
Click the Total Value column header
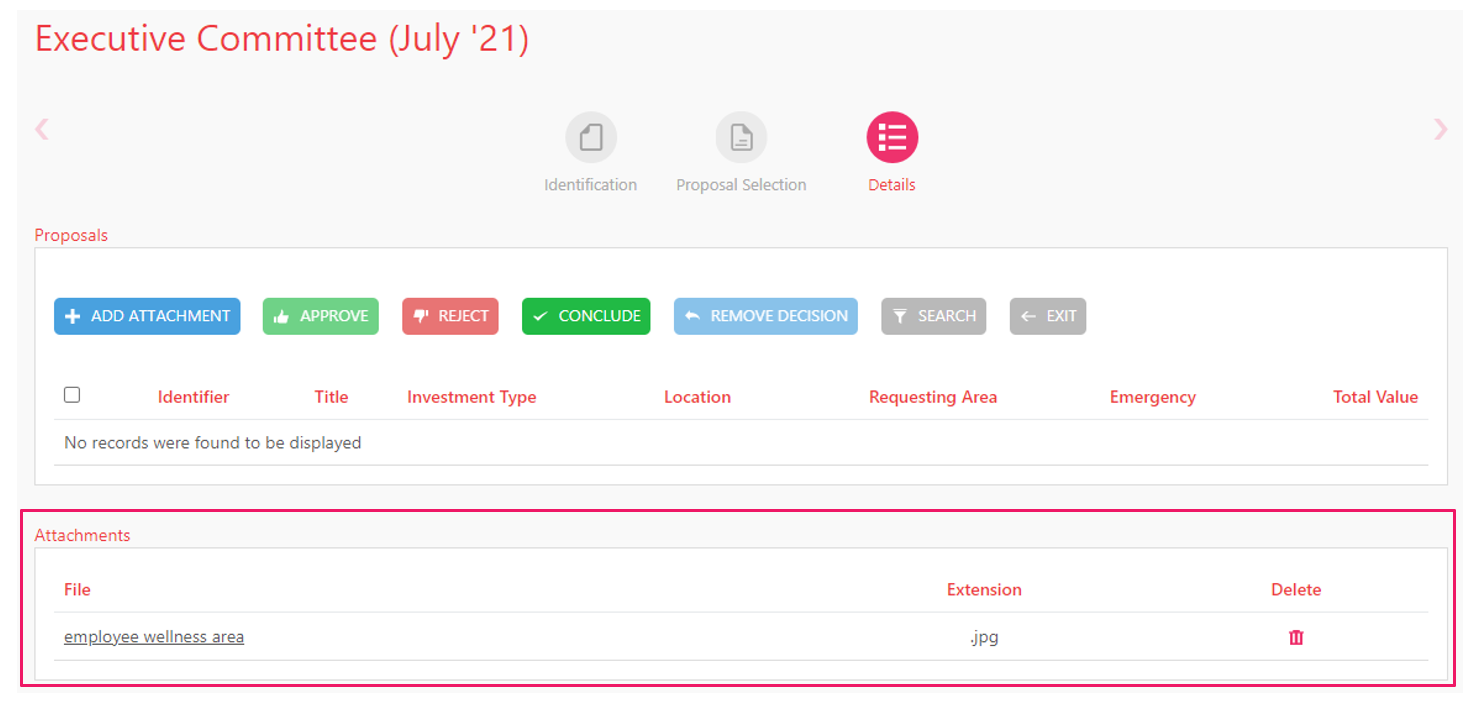coord(1376,397)
